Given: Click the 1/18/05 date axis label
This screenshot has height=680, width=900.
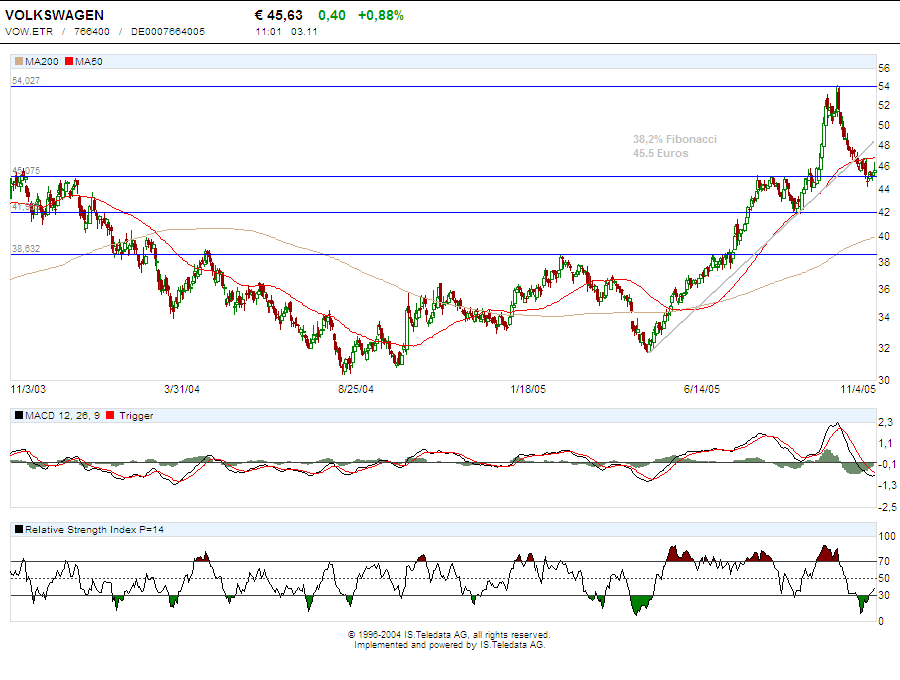Looking at the screenshot, I should 528,389.
